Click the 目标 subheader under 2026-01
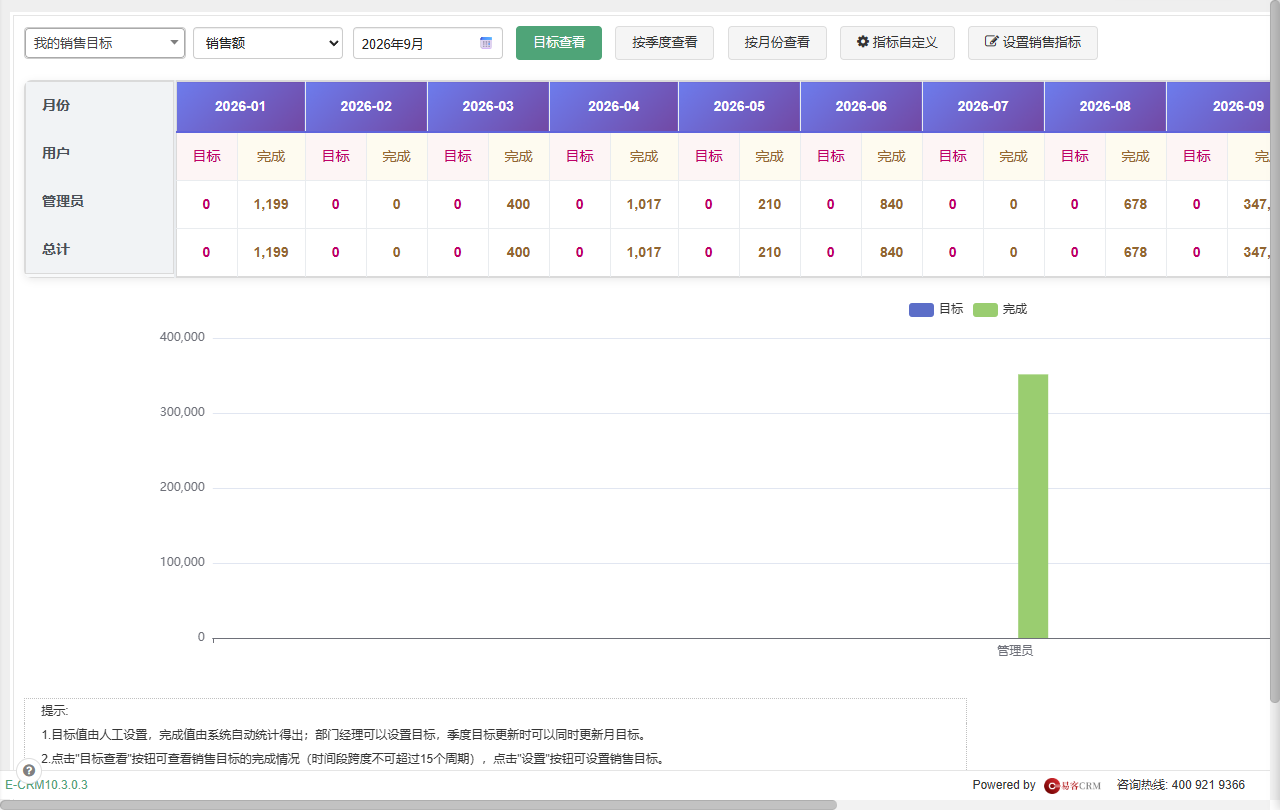 (x=207, y=156)
